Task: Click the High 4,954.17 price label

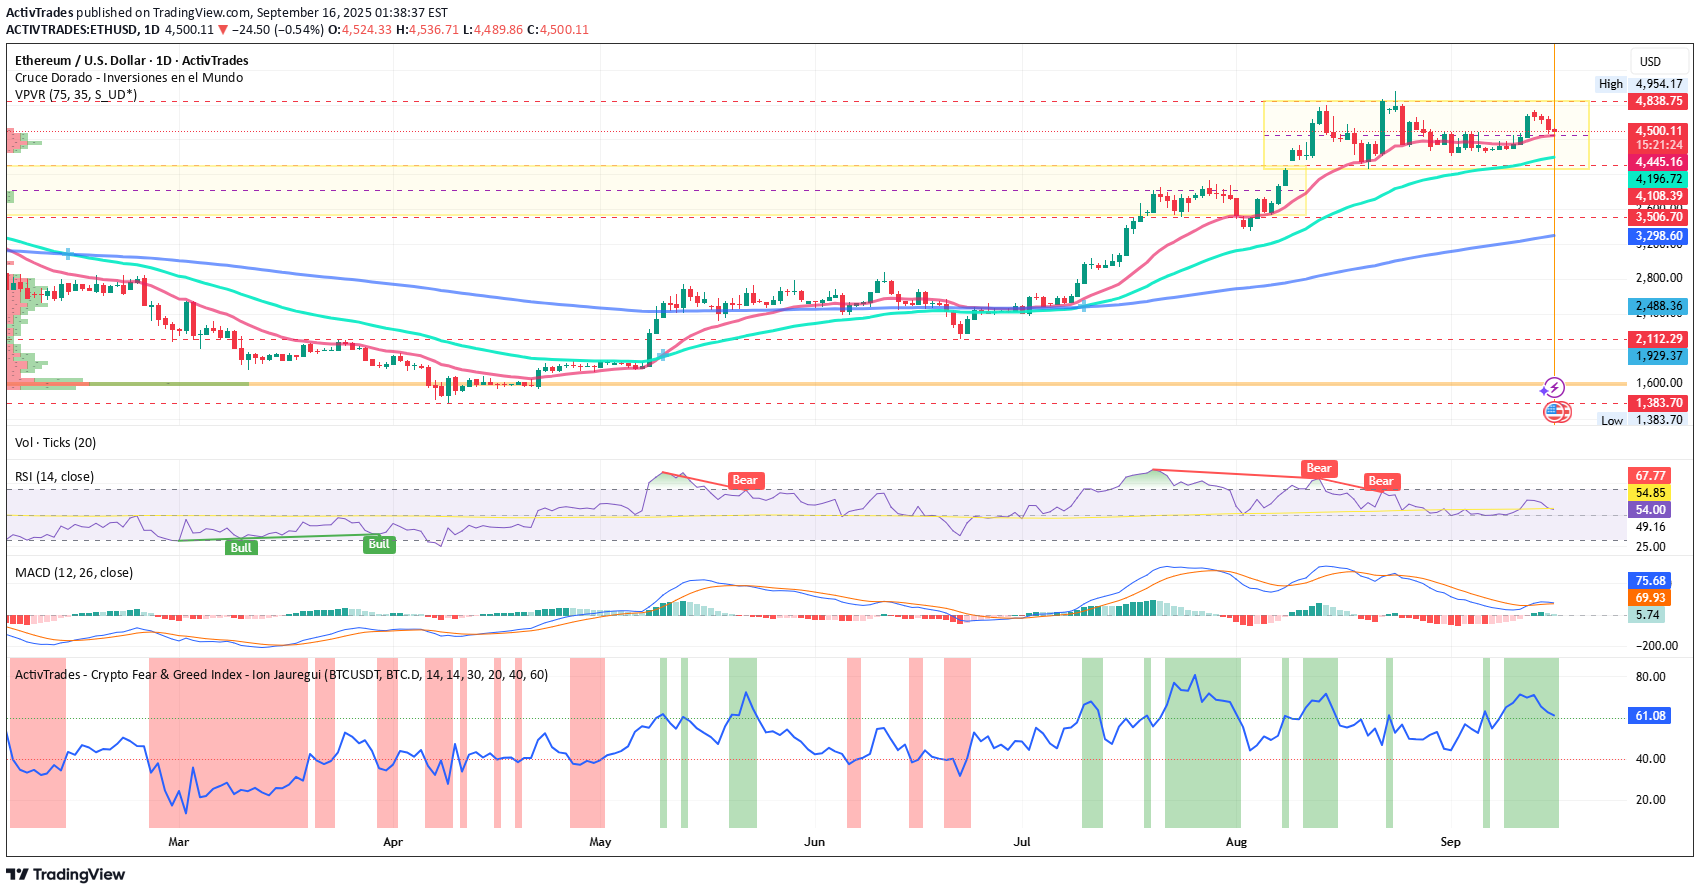Action: (x=1640, y=84)
